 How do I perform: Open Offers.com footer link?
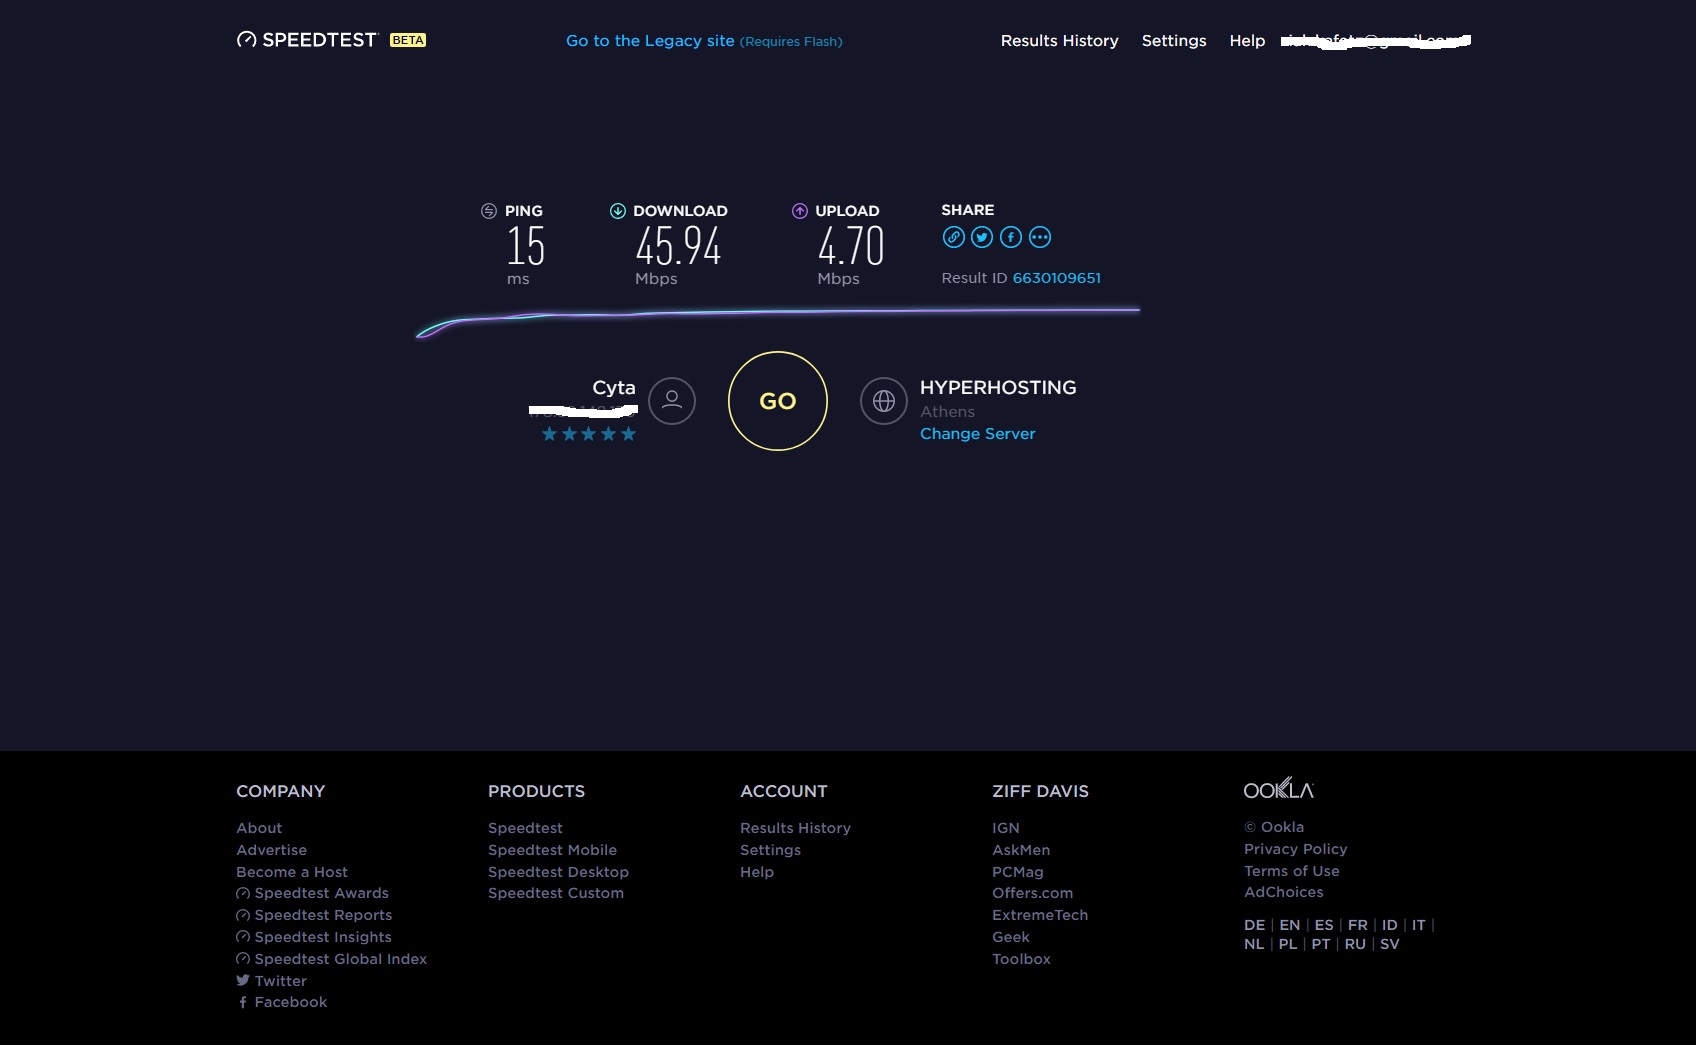pyautogui.click(x=1032, y=893)
